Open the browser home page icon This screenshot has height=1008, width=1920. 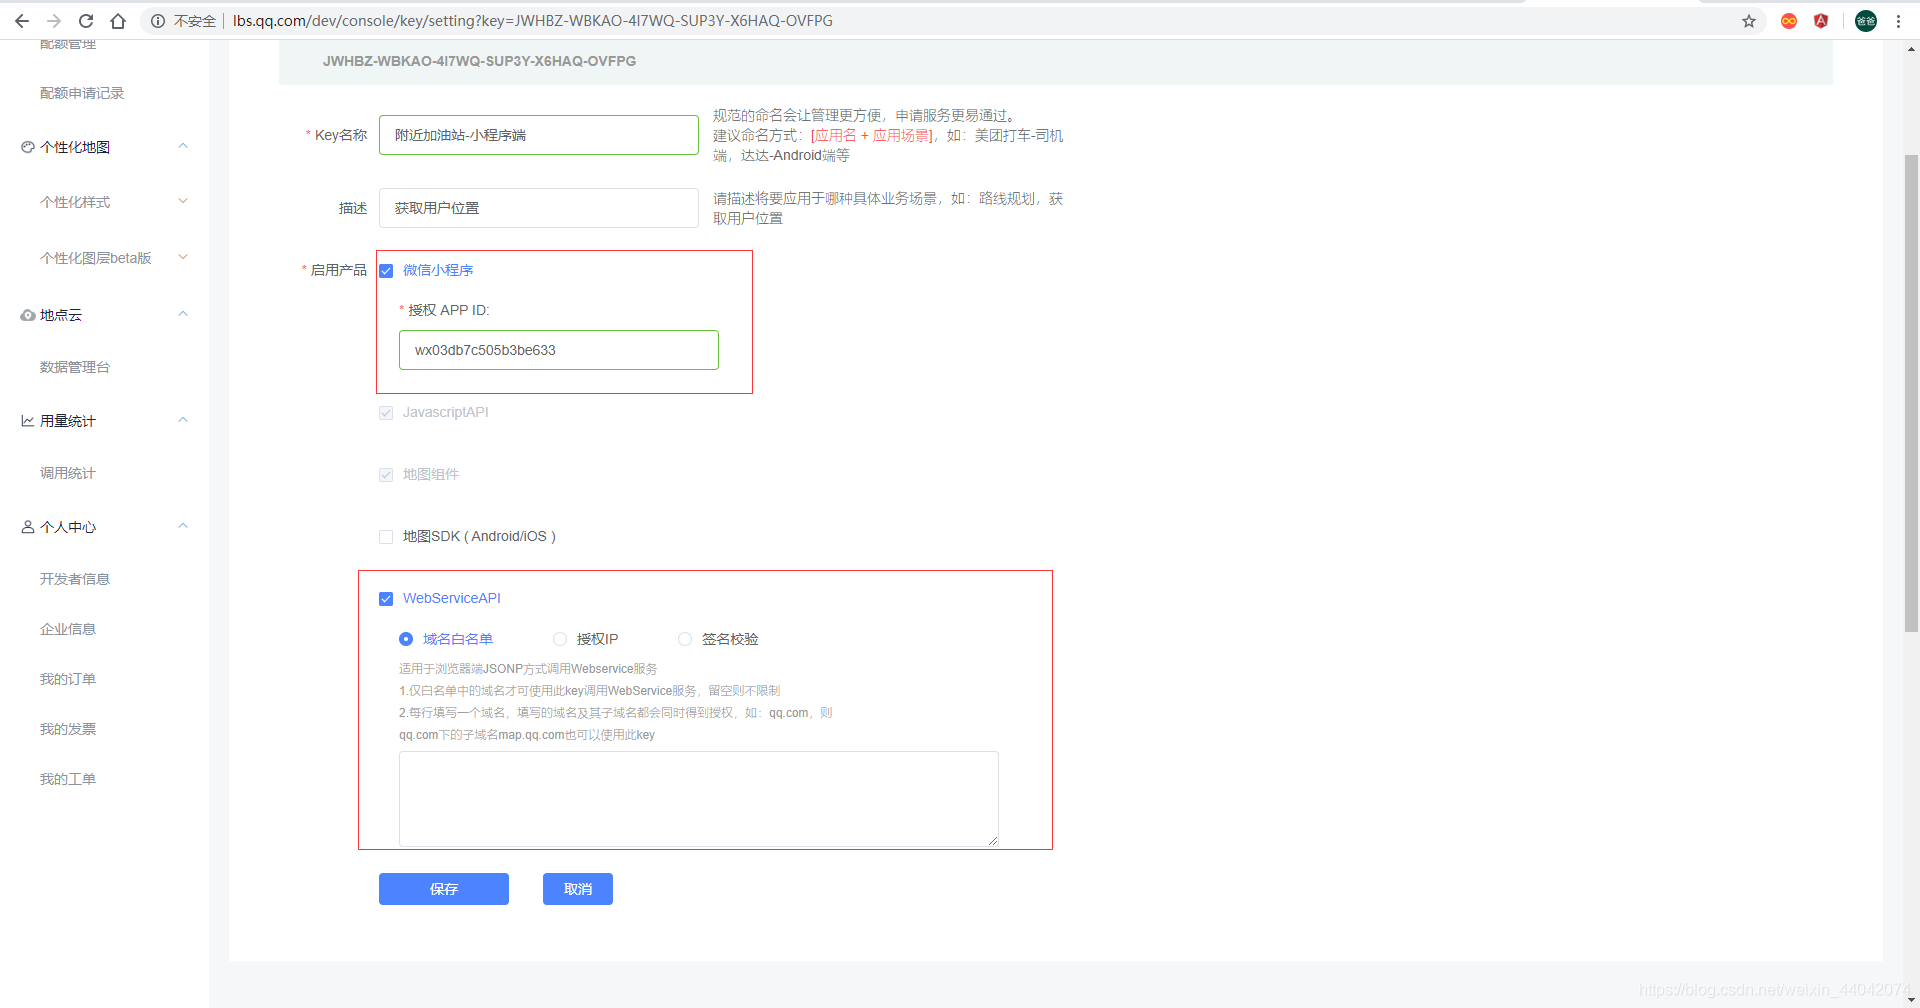pyautogui.click(x=118, y=21)
